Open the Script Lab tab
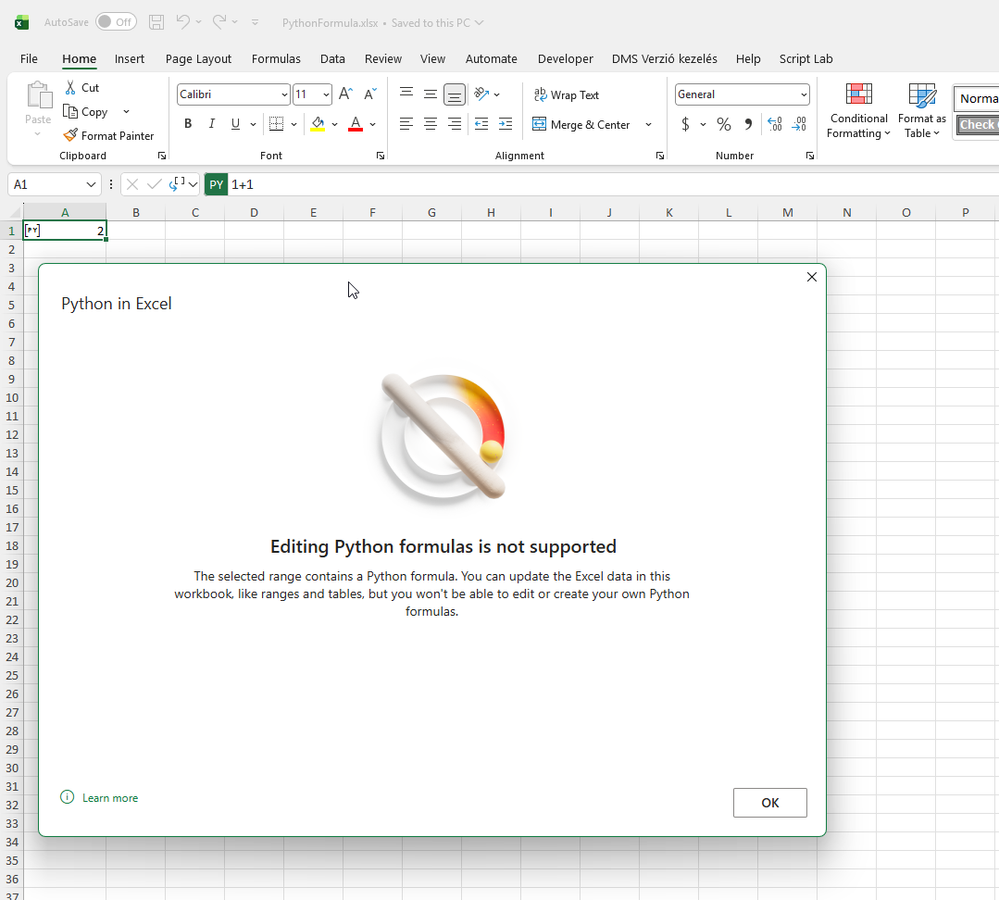The image size is (999, 900). [806, 59]
